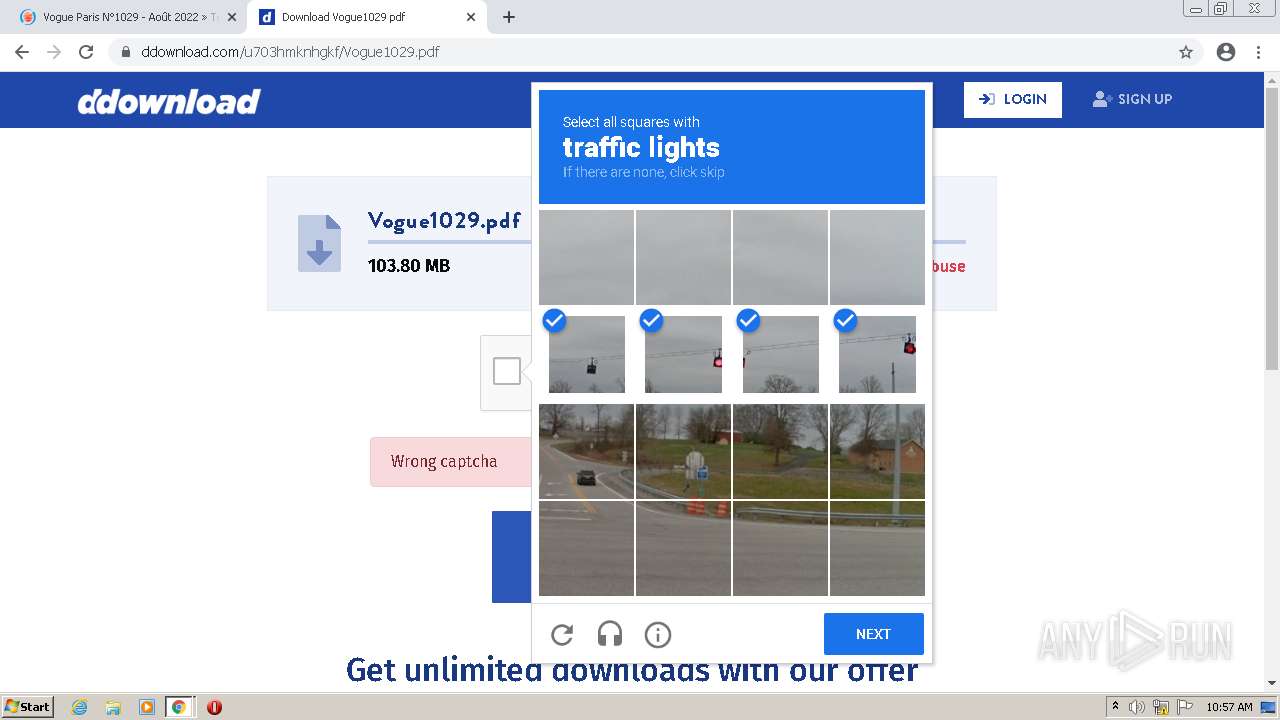Open volume speaker tray icon
This screenshot has width=1280, height=720.
1138,707
